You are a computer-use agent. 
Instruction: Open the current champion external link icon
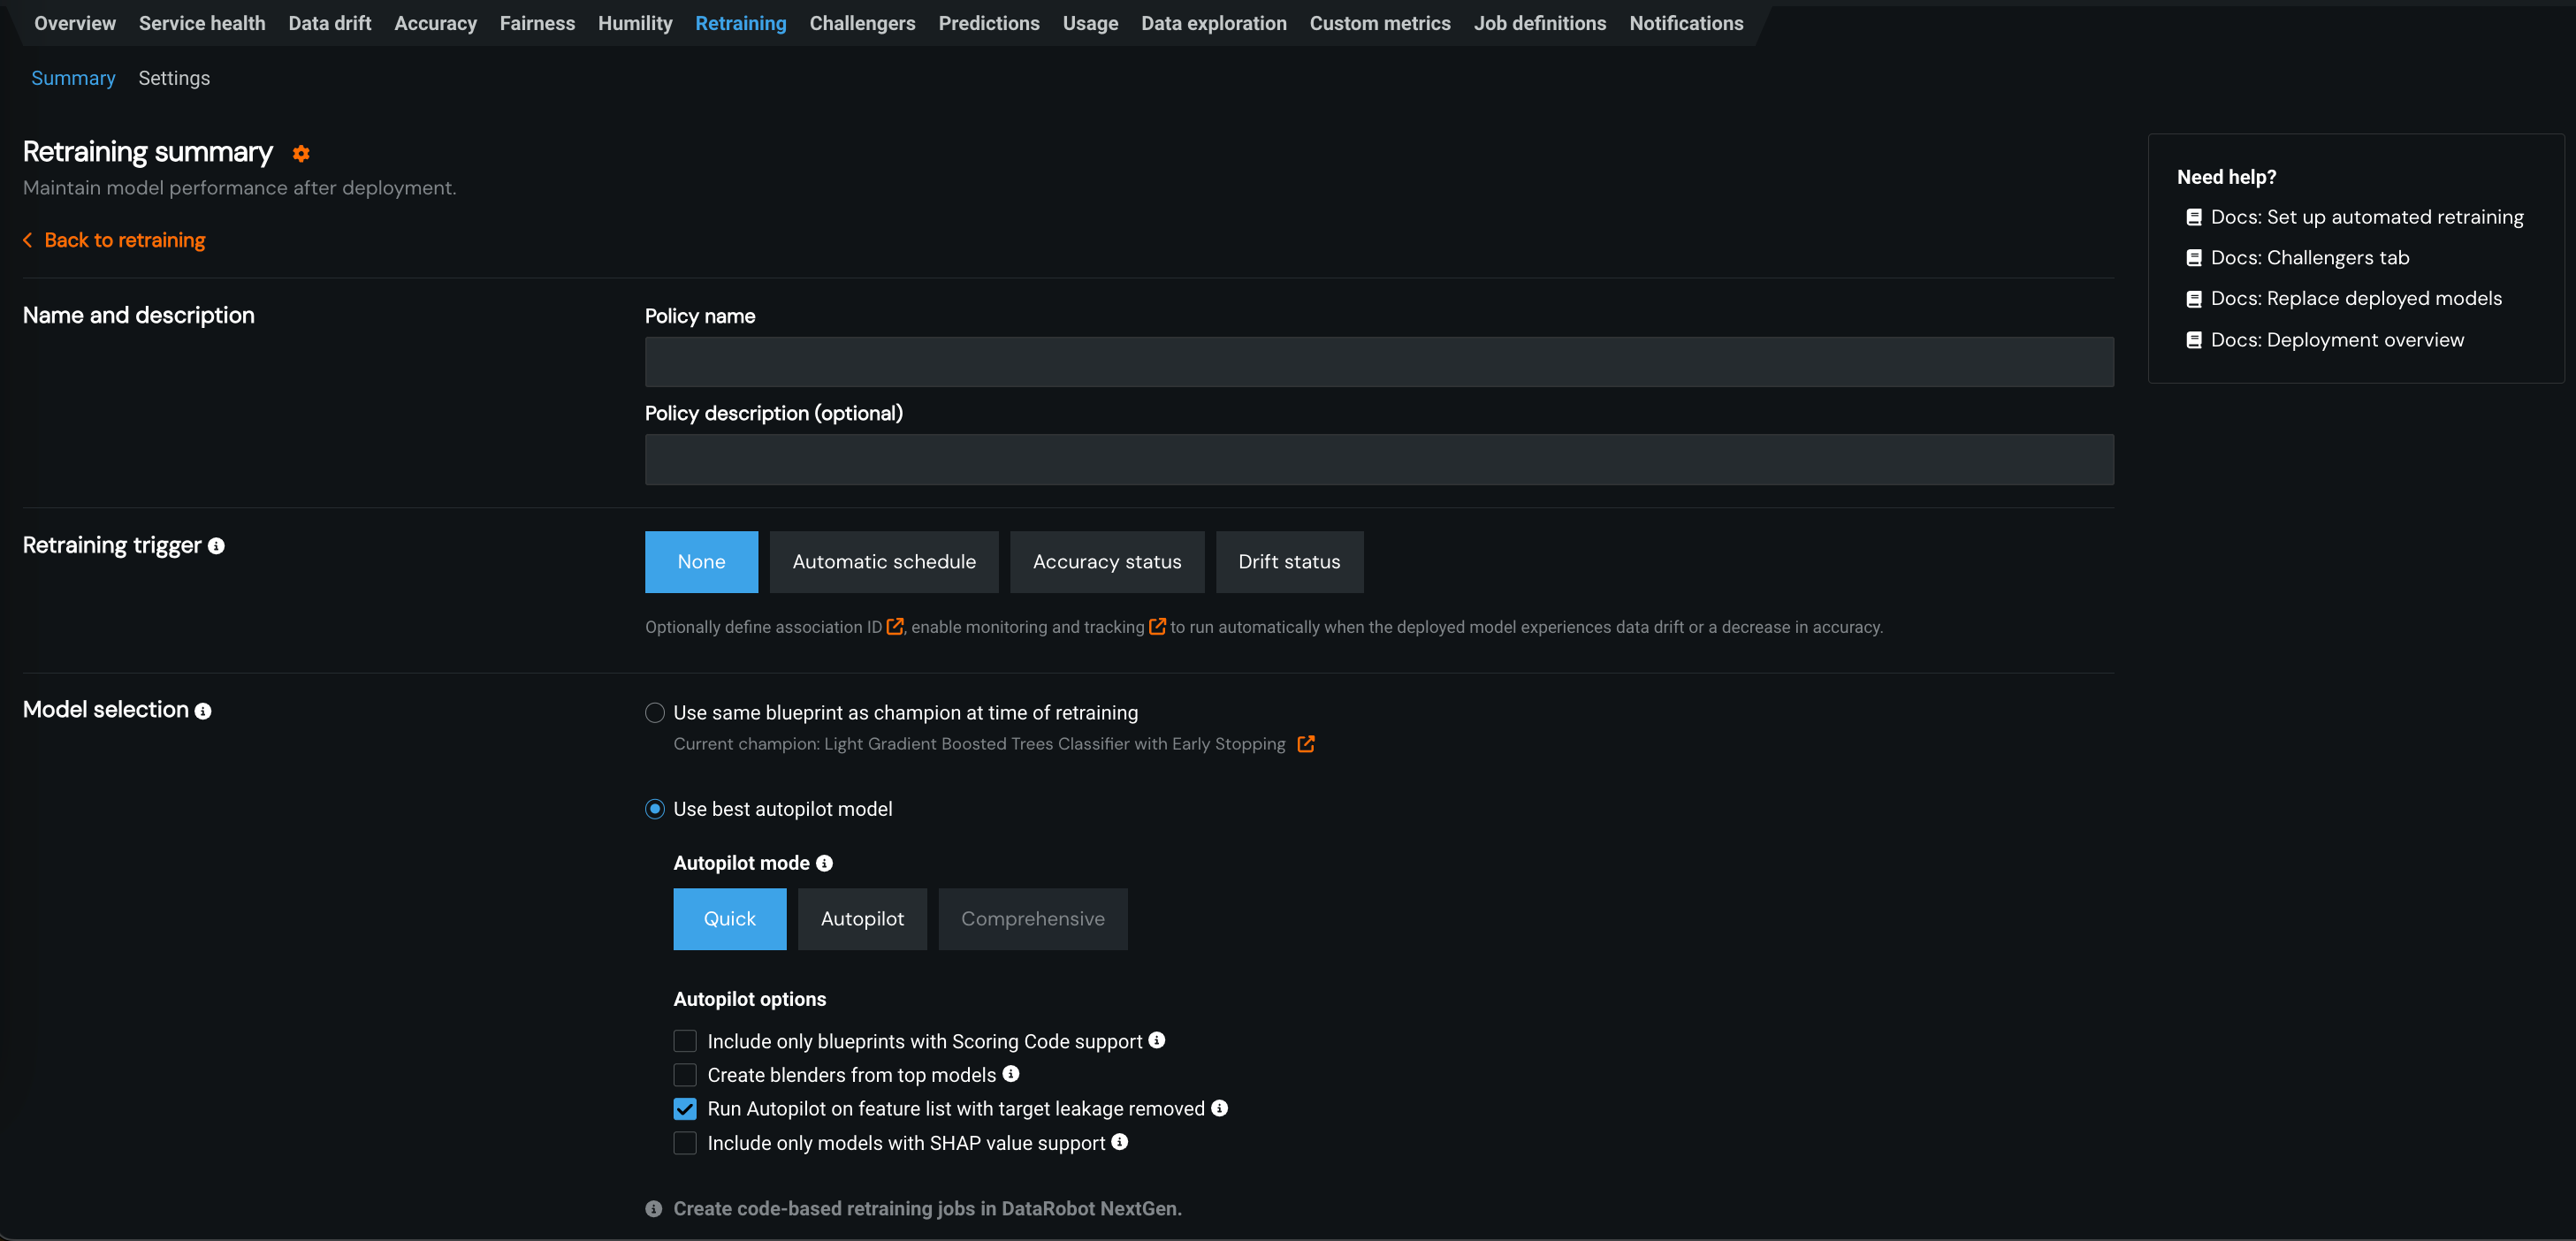[1305, 744]
